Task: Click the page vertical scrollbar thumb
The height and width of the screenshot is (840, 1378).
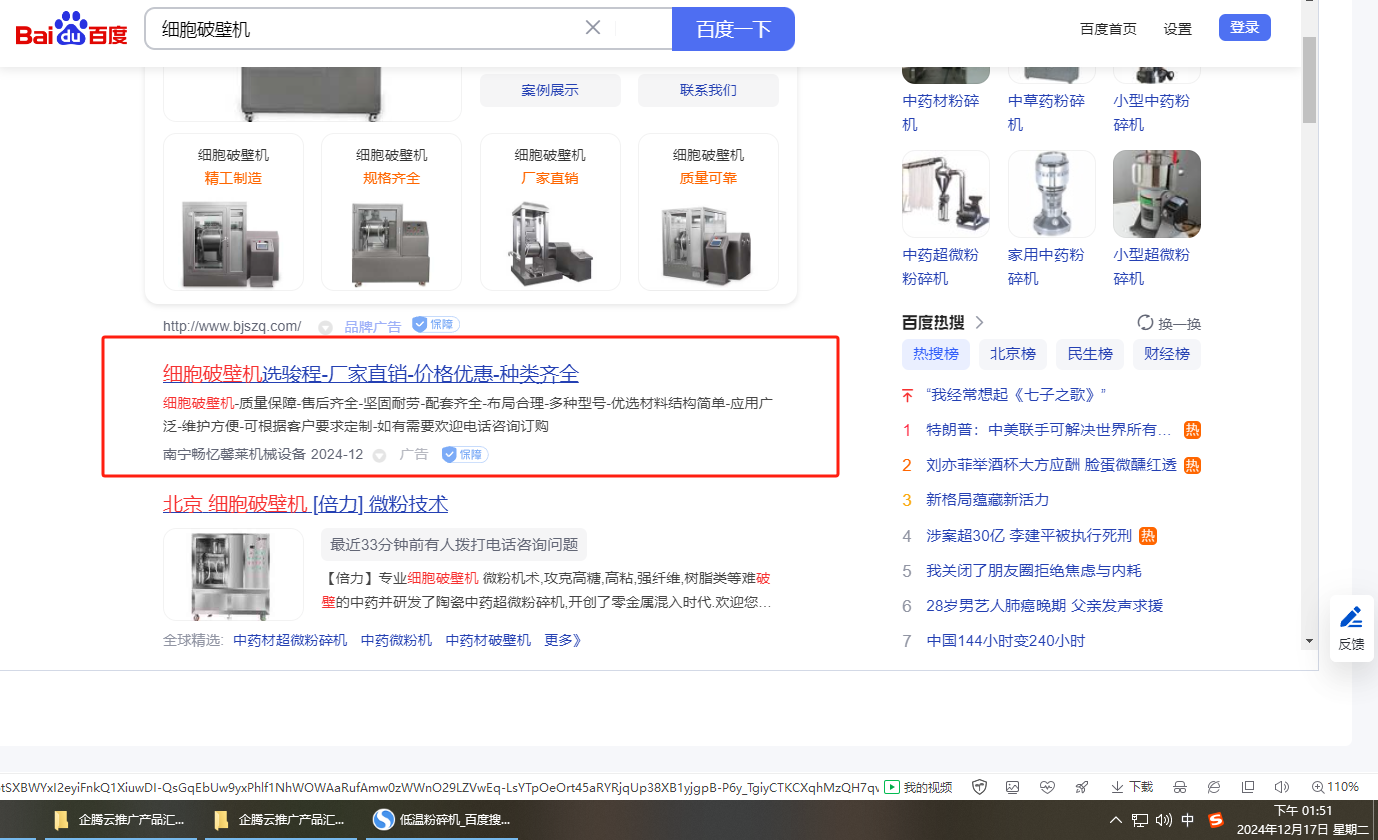Action: [x=1309, y=79]
